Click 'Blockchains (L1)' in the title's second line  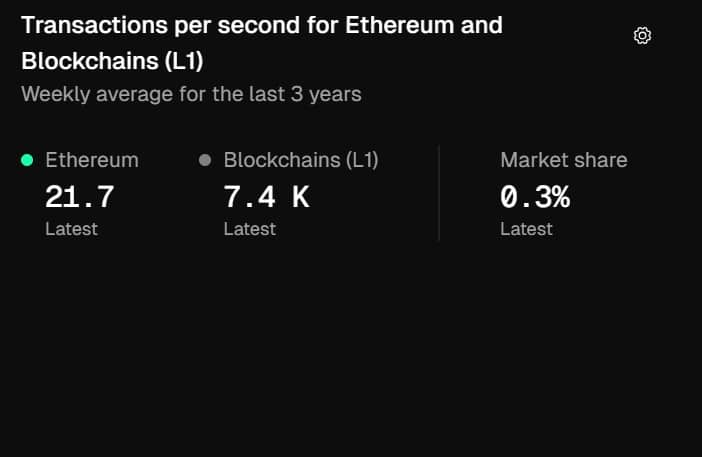click(112, 60)
